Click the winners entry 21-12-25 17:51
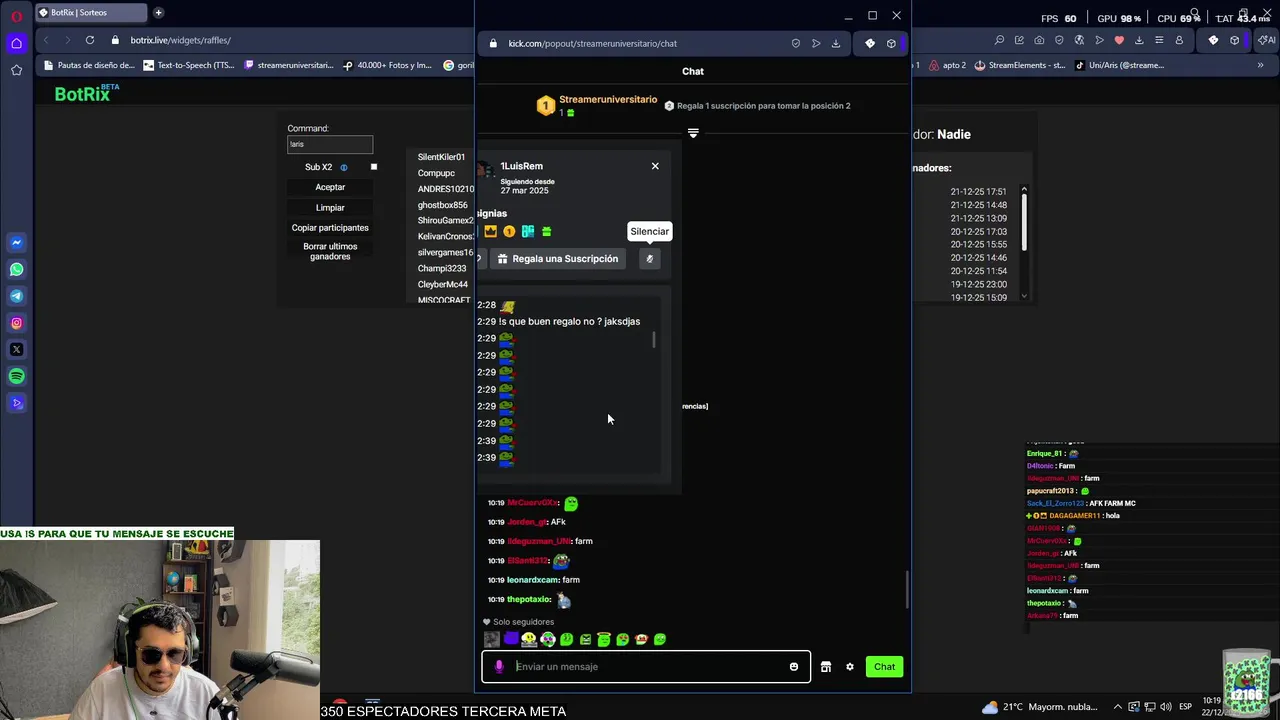Screen dimensions: 1280x720 978,191
